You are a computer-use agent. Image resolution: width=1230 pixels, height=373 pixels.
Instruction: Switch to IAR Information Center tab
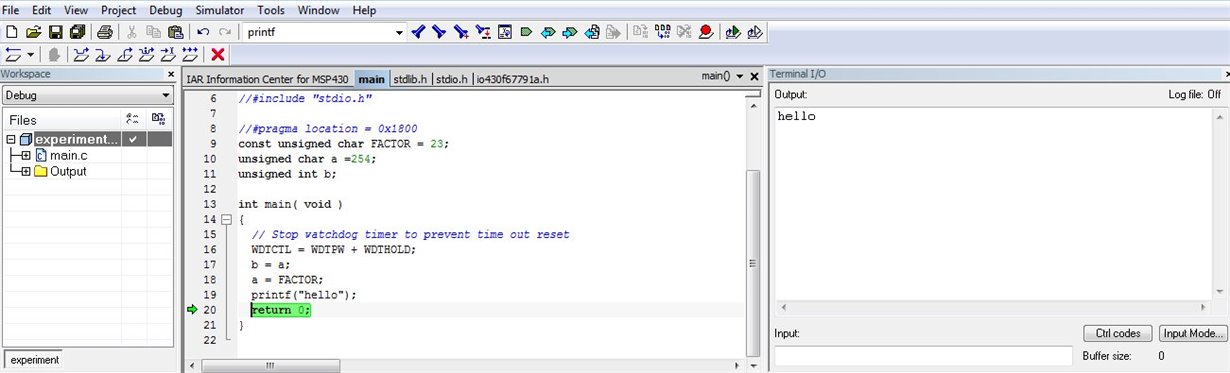click(x=269, y=79)
